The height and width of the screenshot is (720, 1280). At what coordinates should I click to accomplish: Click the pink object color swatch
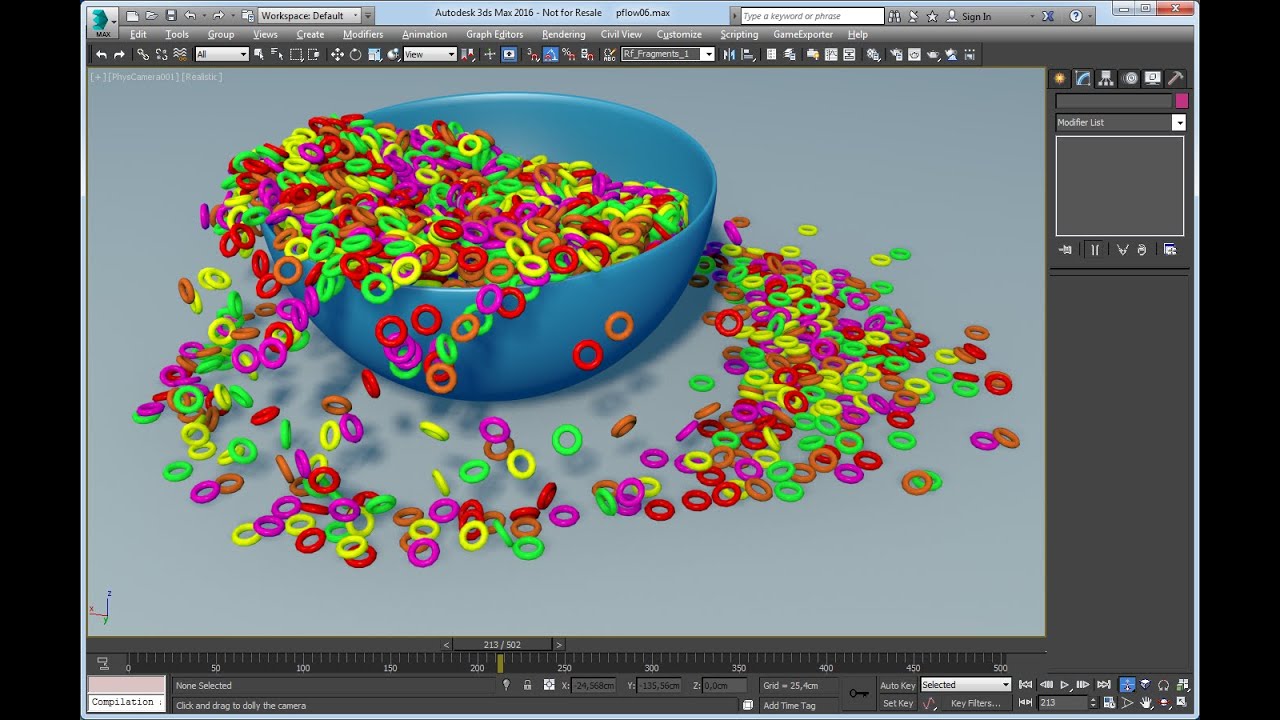[1182, 101]
